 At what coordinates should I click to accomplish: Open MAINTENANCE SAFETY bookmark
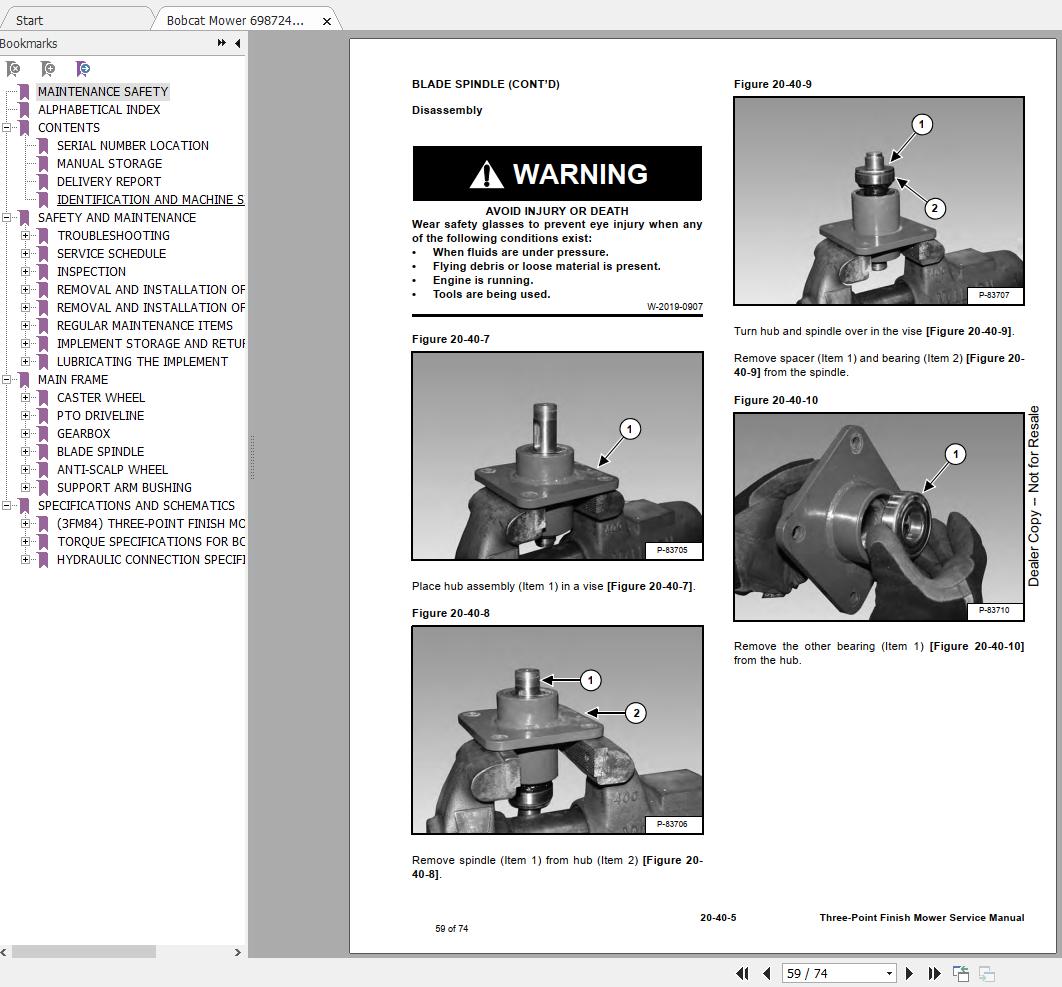103,91
